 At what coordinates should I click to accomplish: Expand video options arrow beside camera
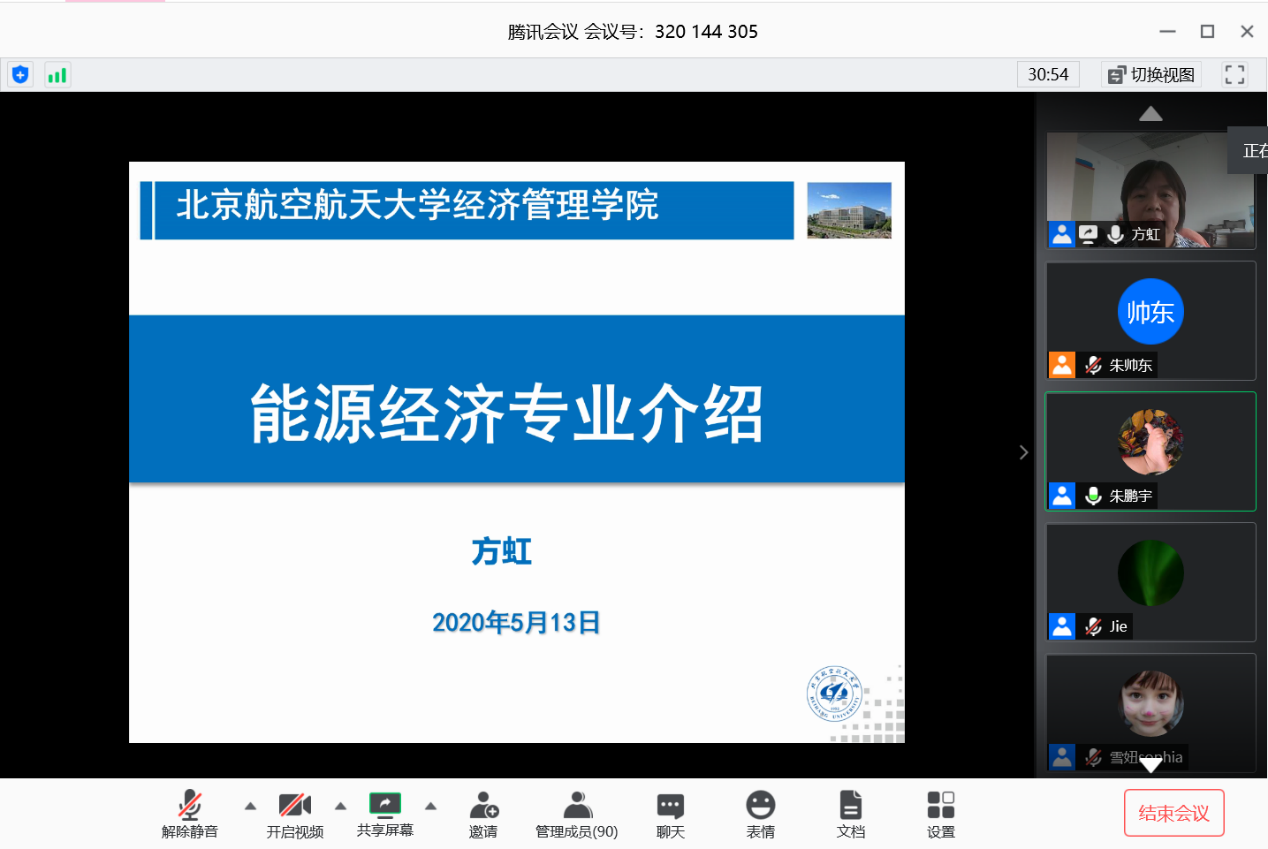point(340,806)
